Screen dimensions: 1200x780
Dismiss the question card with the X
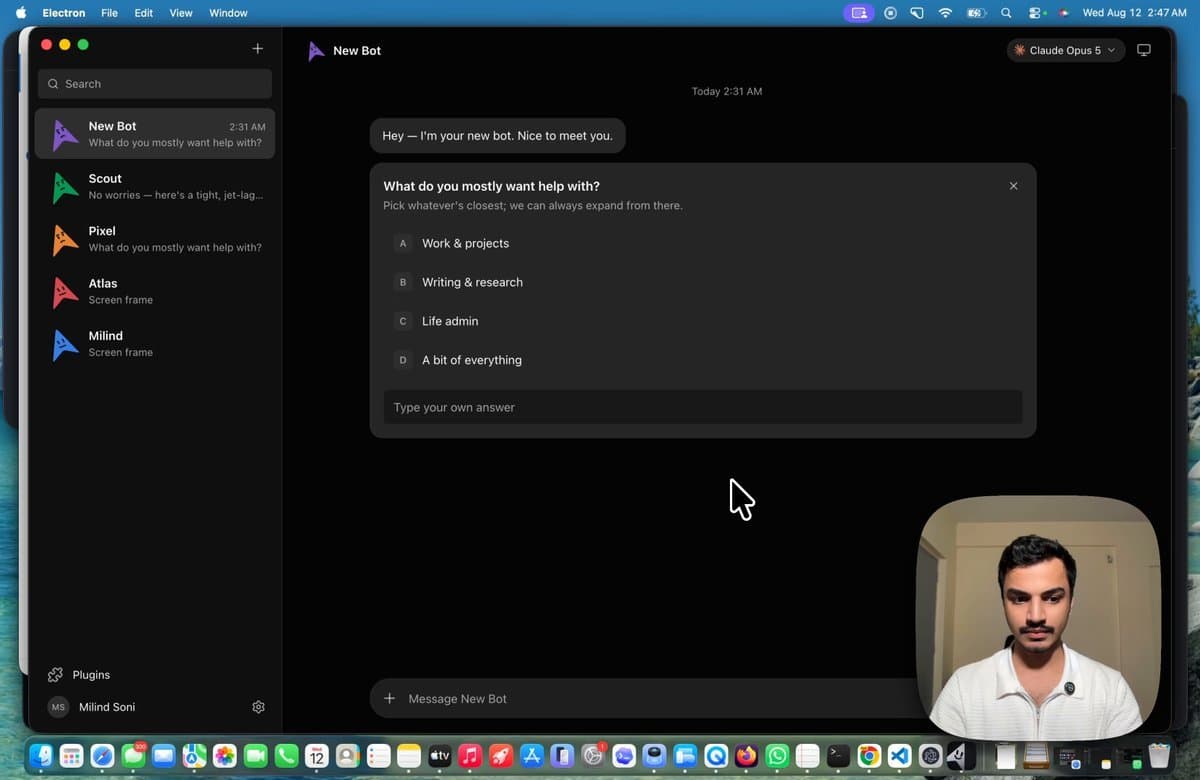pos(1013,186)
